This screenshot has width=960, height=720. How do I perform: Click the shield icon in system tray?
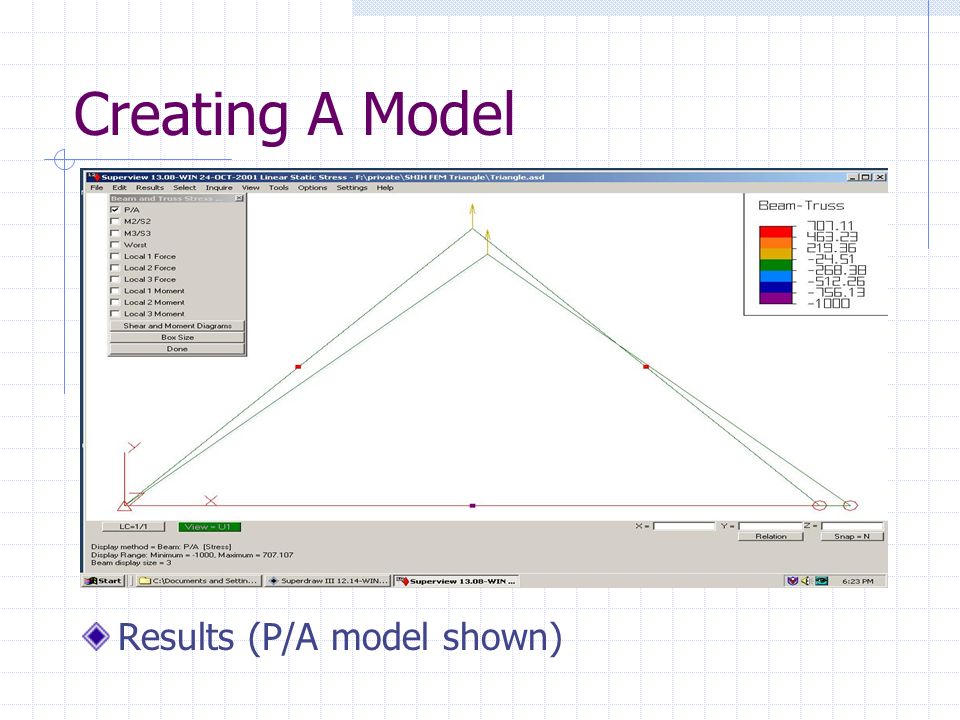[x=793, y=580]
